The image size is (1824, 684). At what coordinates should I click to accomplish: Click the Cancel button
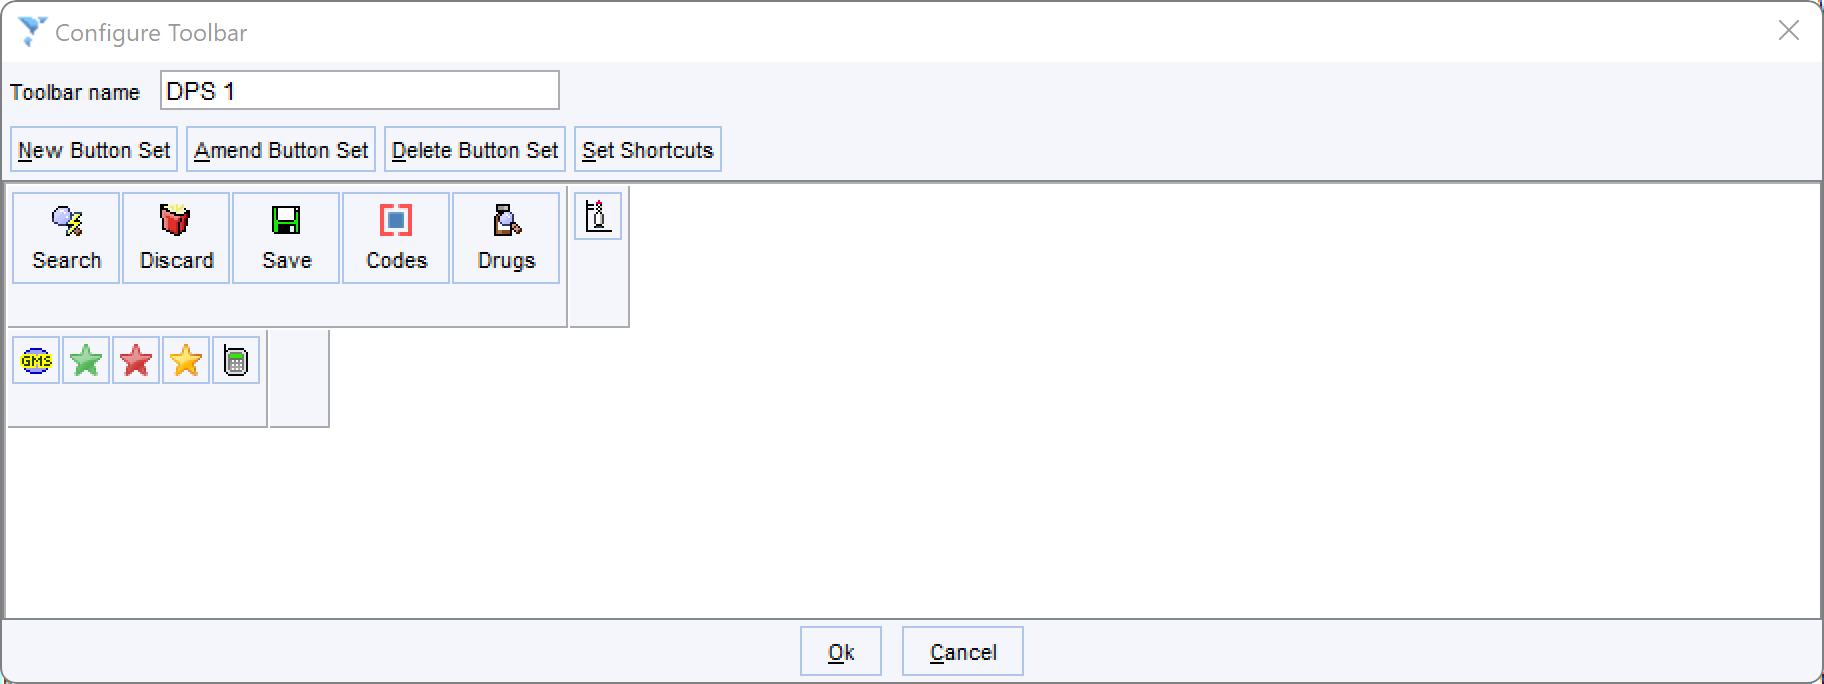(x=963, y=651)
